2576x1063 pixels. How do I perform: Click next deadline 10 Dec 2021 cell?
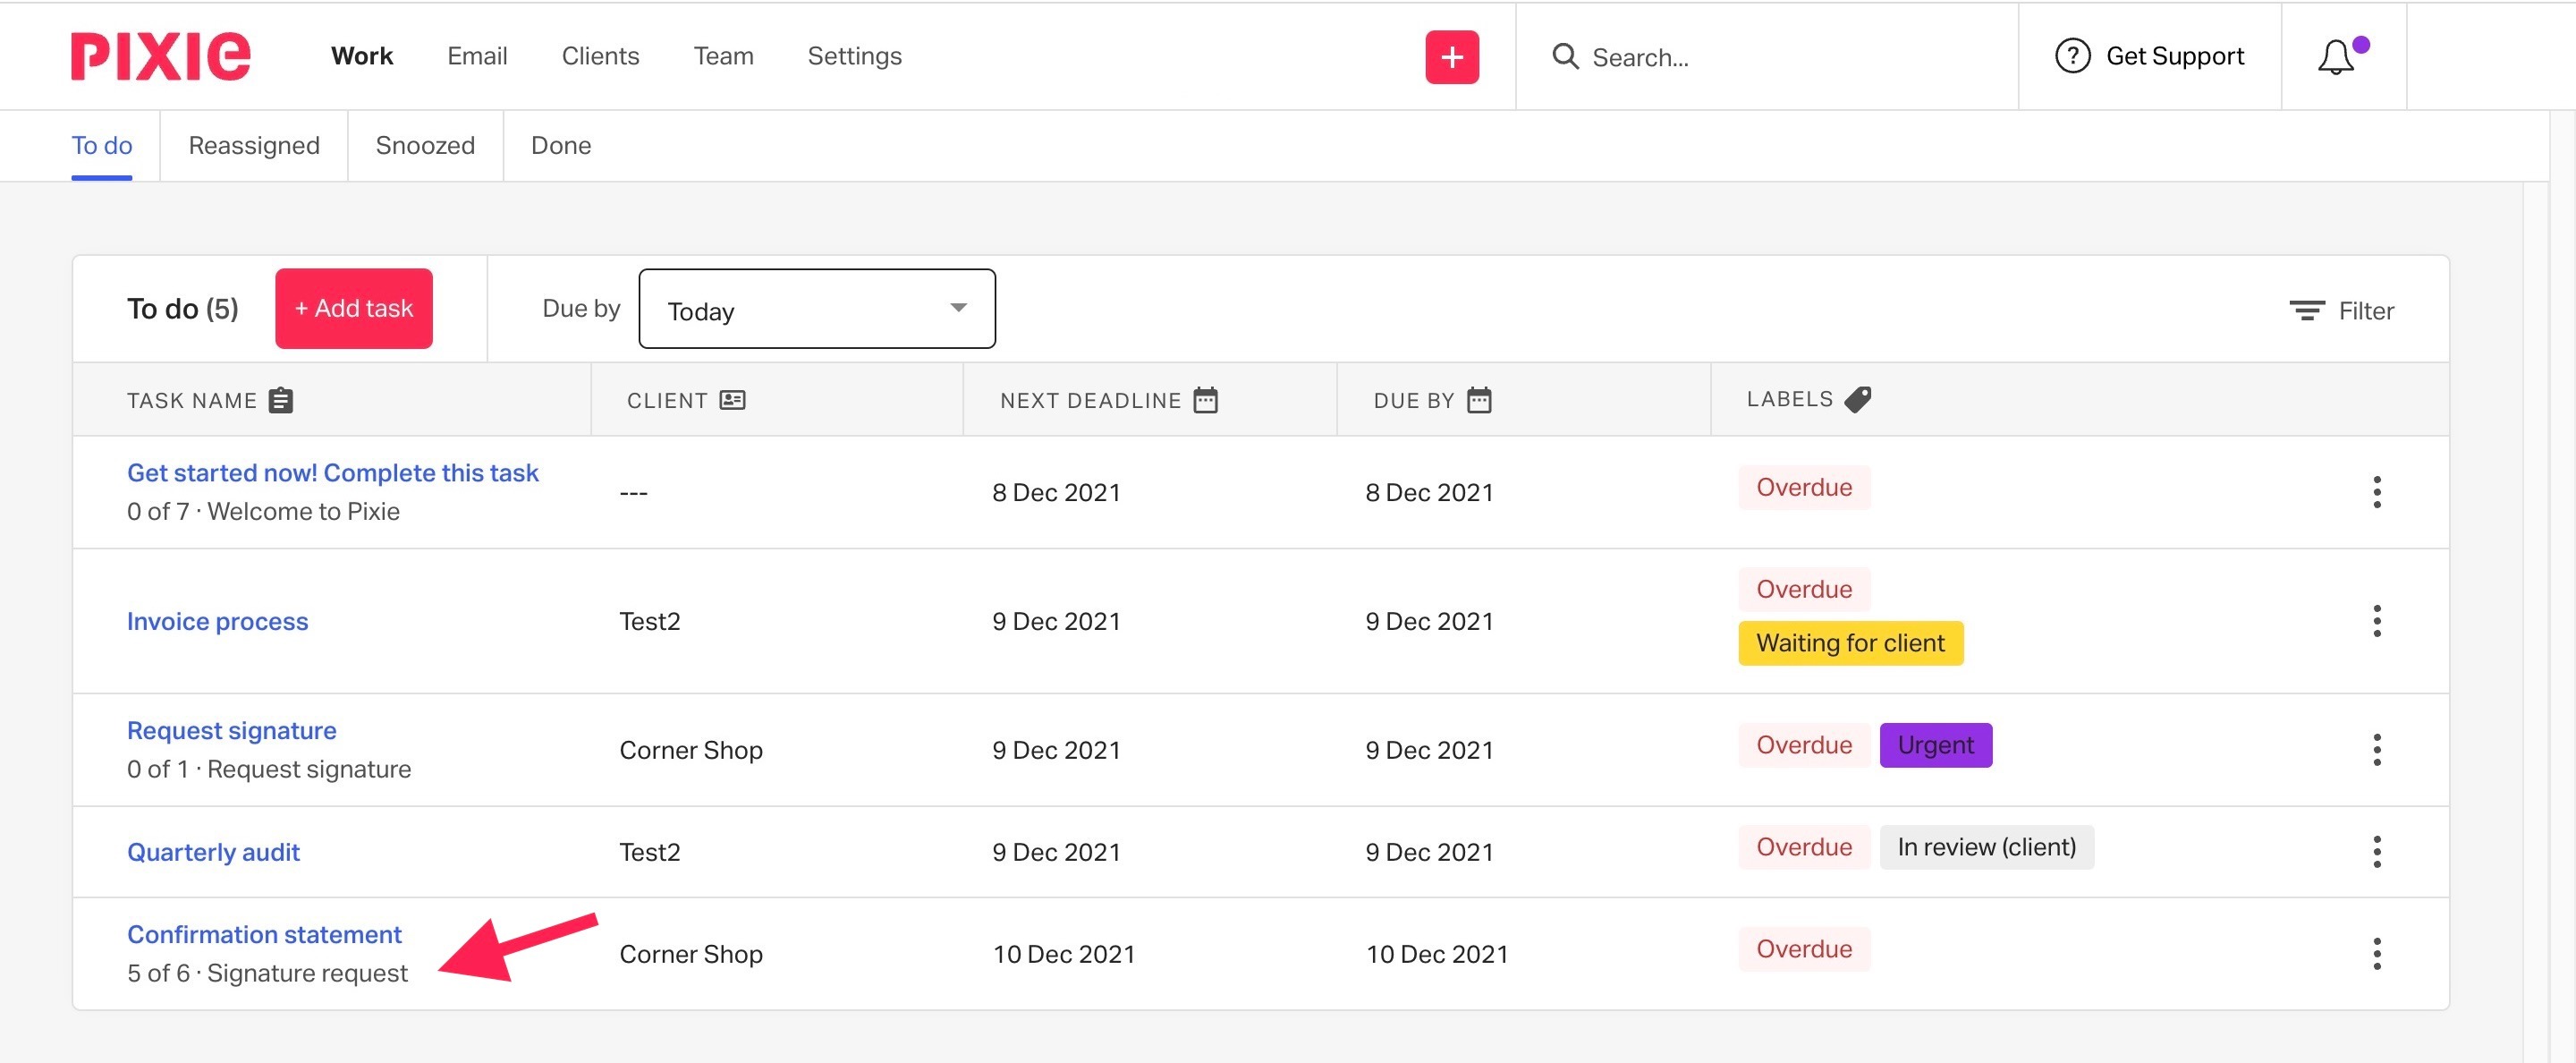[1063, 954]
